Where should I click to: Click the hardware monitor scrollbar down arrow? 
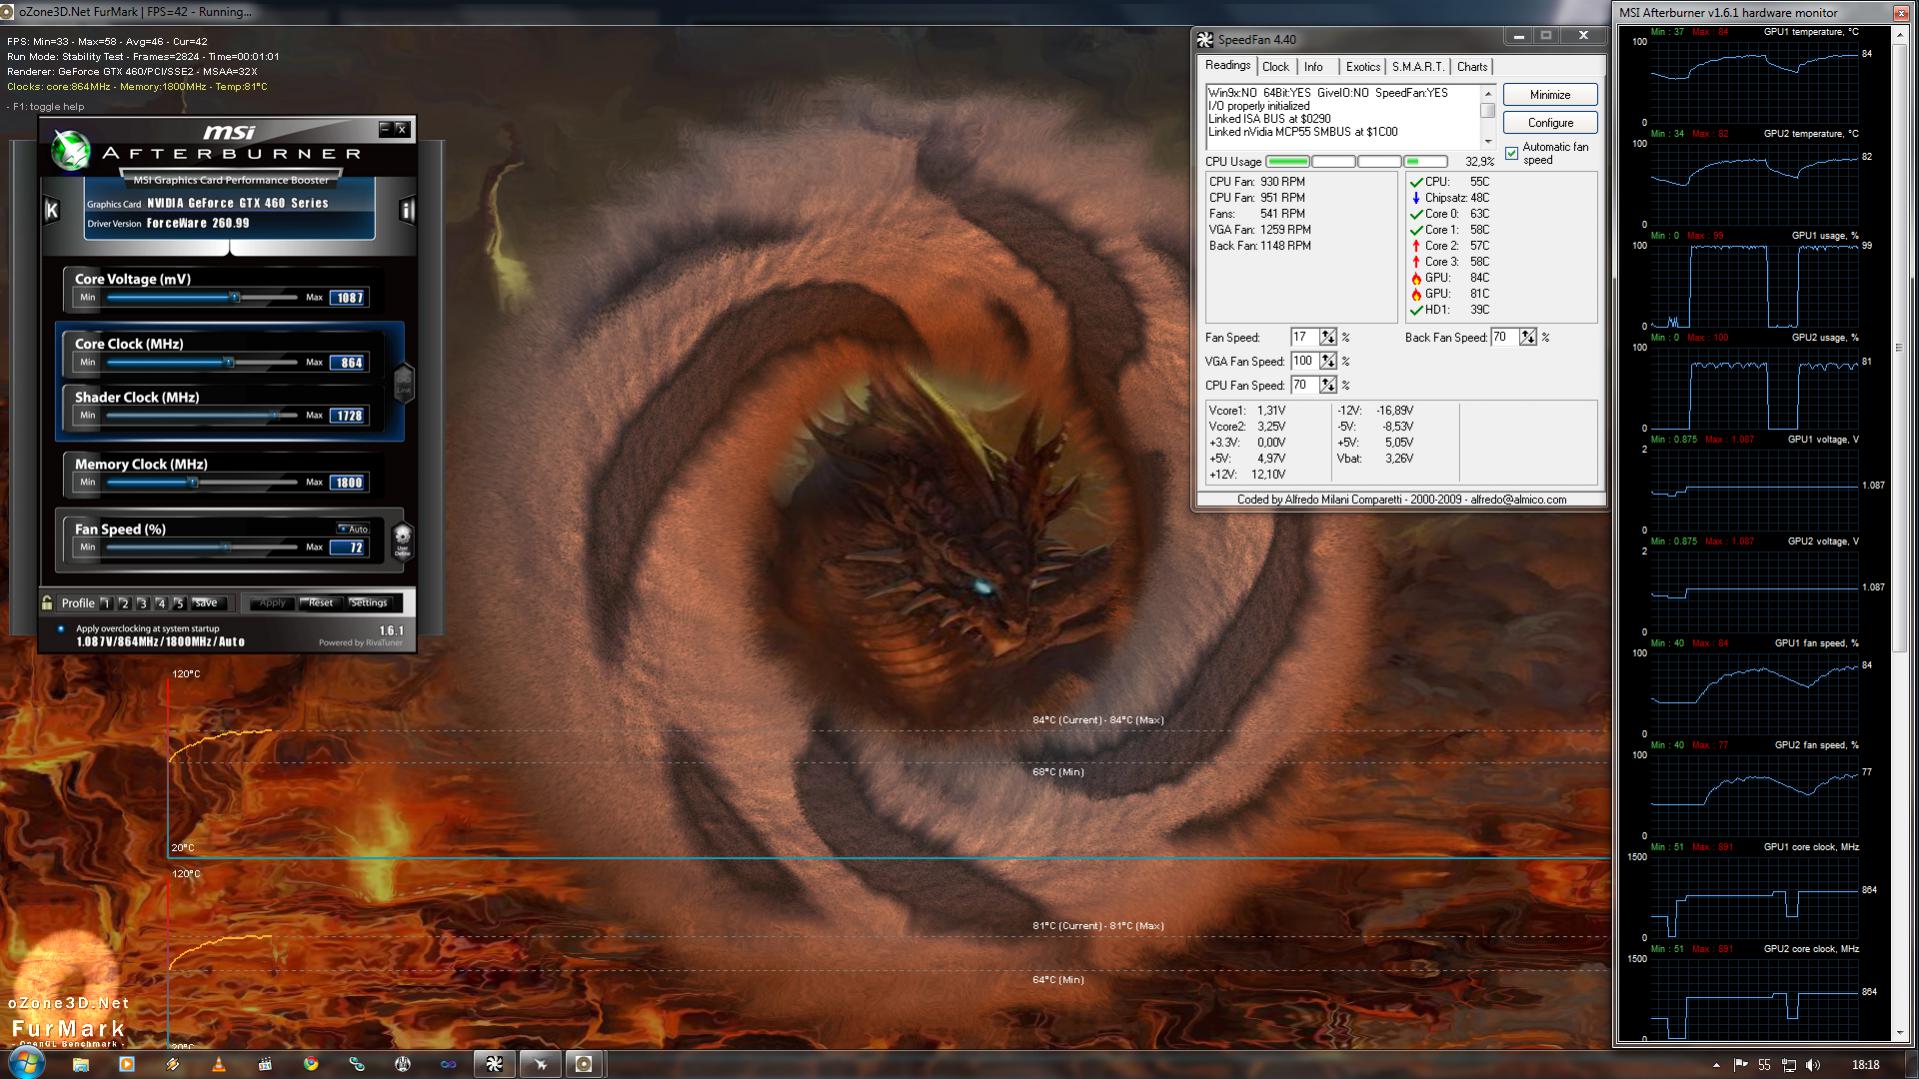point(1900,1033)
